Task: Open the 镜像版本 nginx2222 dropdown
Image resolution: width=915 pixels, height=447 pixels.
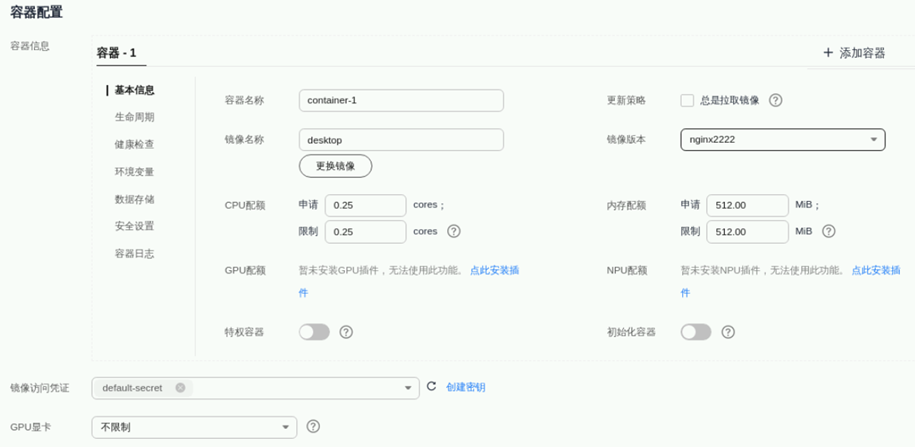Action: pos(782,140)
